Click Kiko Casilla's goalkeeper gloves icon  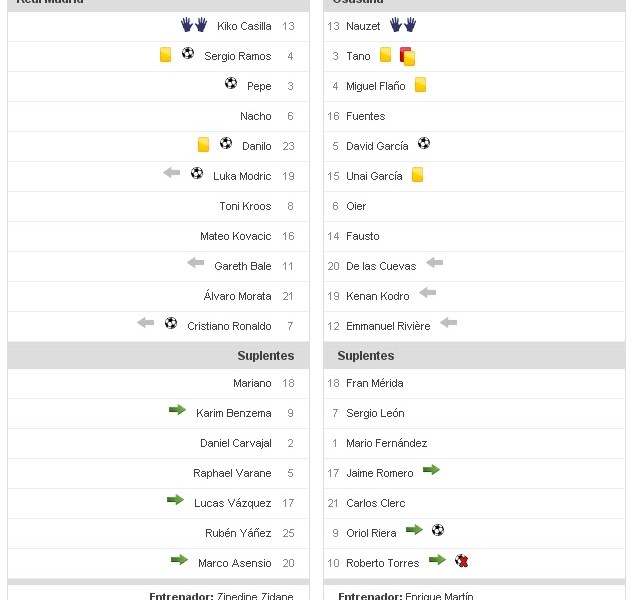point(193,24)
